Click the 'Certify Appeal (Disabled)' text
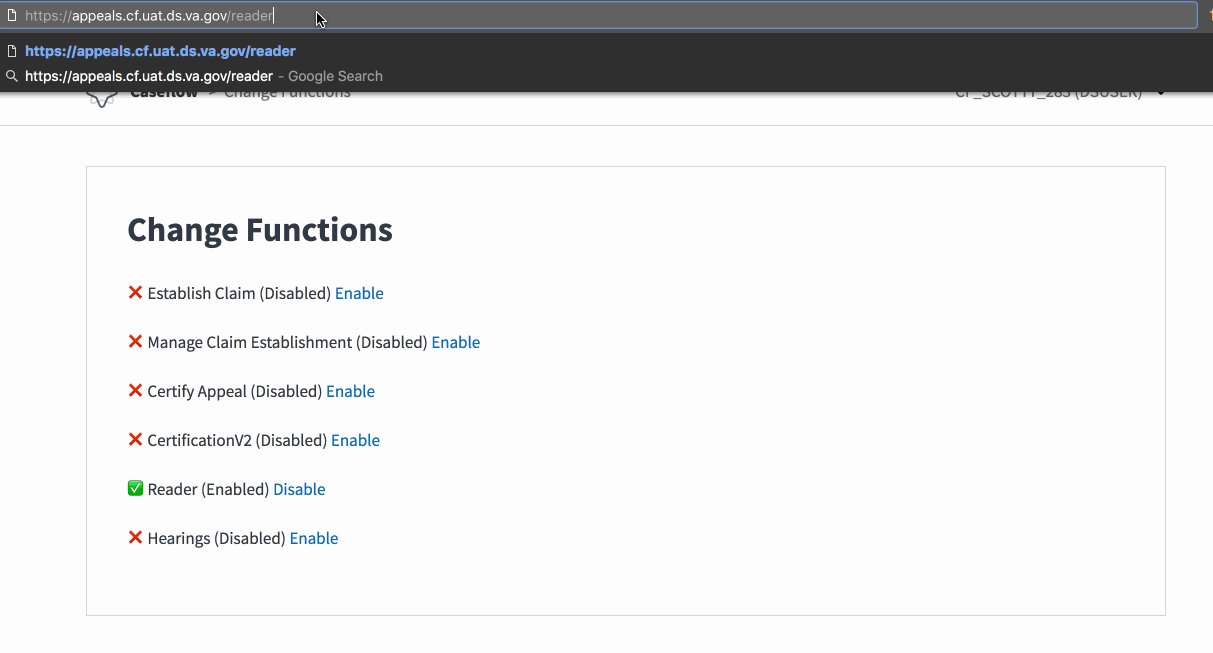The image size is (1213, 653). [x=235, y=391]
